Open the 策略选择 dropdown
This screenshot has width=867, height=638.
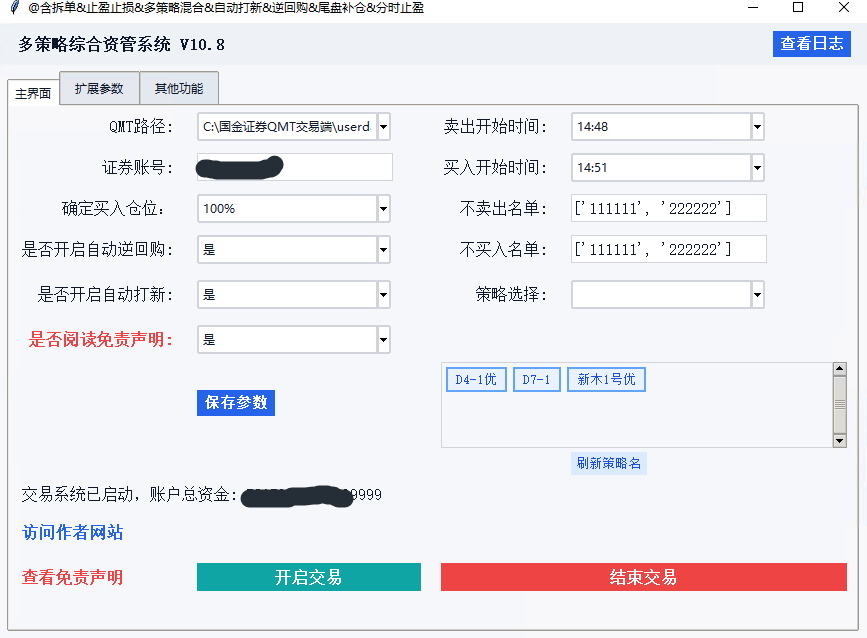click(x=667, y=295)
